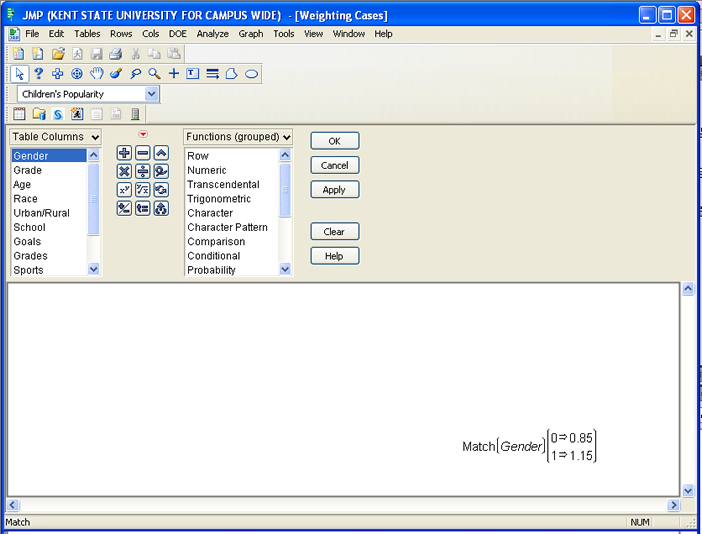702x534 pixels.
Task: Click the Cancel button
Action: coord(335,165)
